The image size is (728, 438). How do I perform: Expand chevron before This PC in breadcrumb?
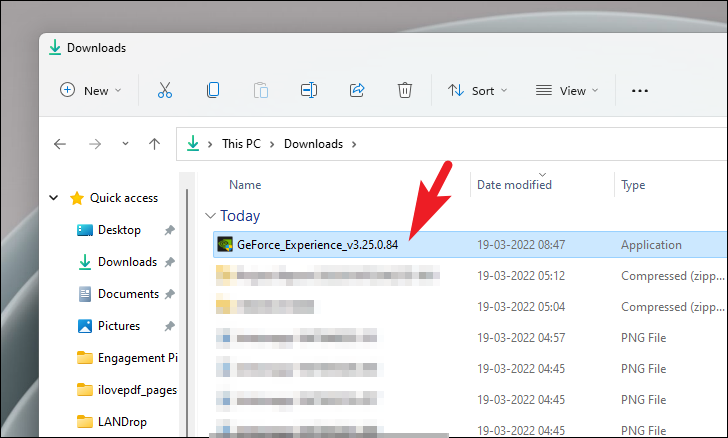(210, 144)
